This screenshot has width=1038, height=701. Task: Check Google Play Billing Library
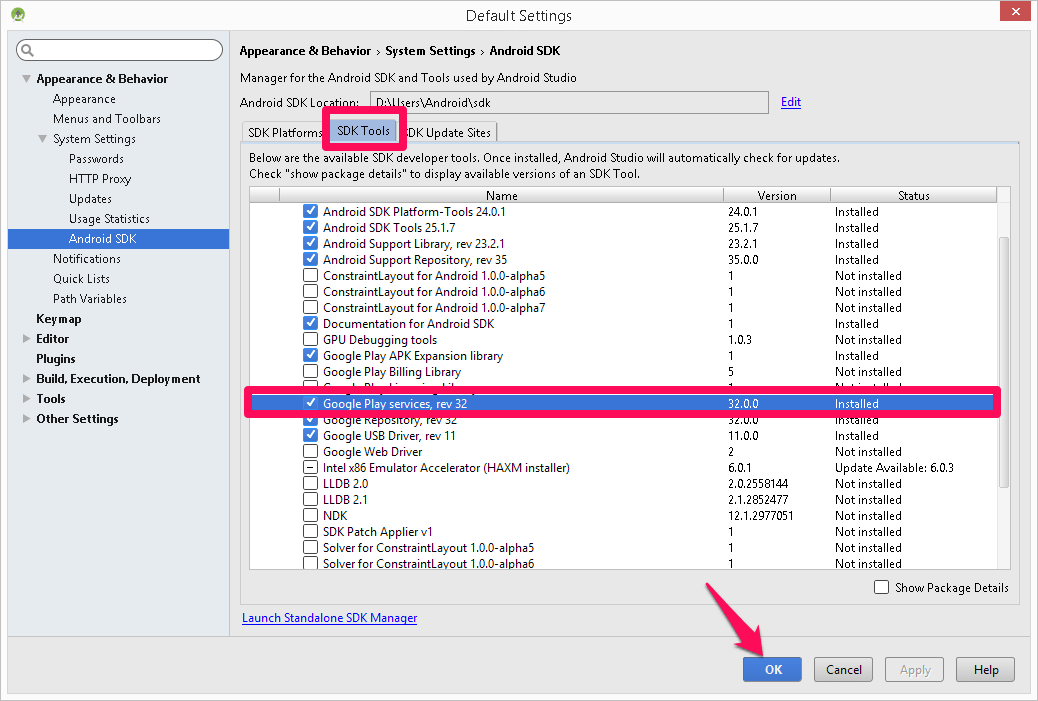[x=310, y=371]
